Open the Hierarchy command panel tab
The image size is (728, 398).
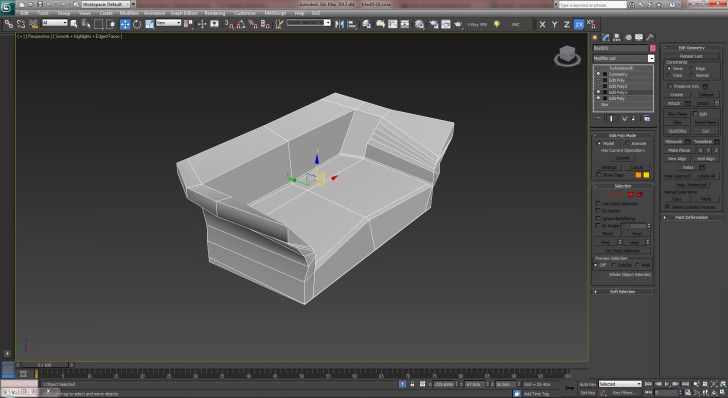[x=617, y=37]
